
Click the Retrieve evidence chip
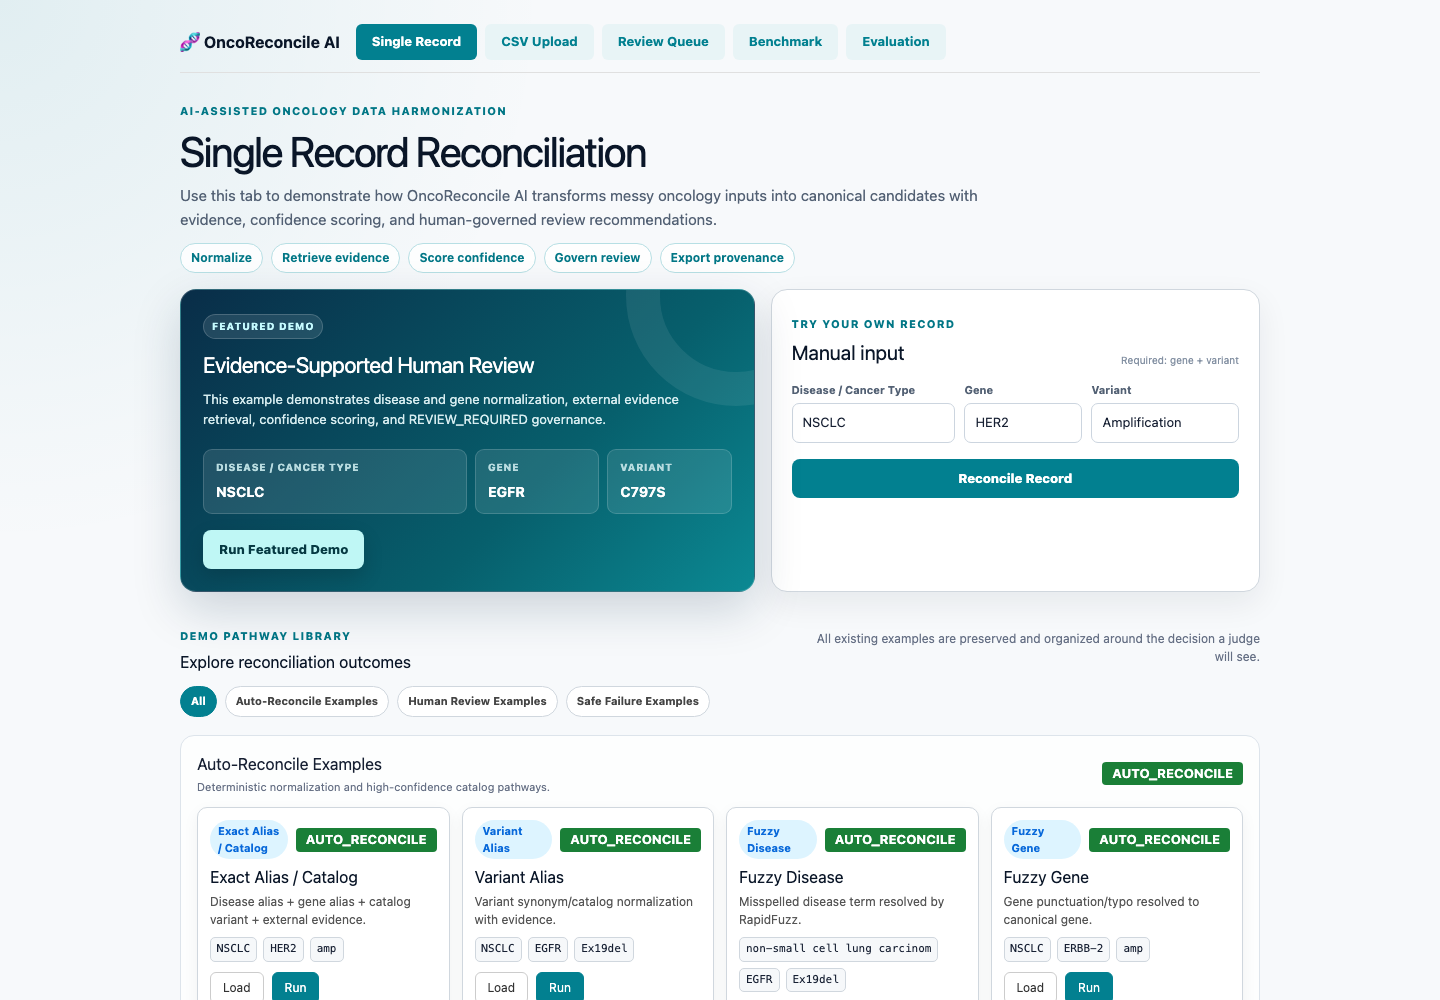coord(335,258)
